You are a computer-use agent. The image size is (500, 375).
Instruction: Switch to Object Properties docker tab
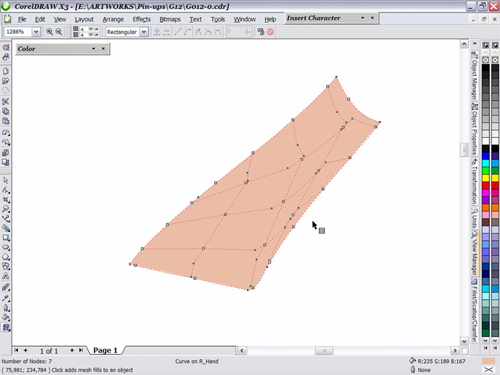click(474, 129)
